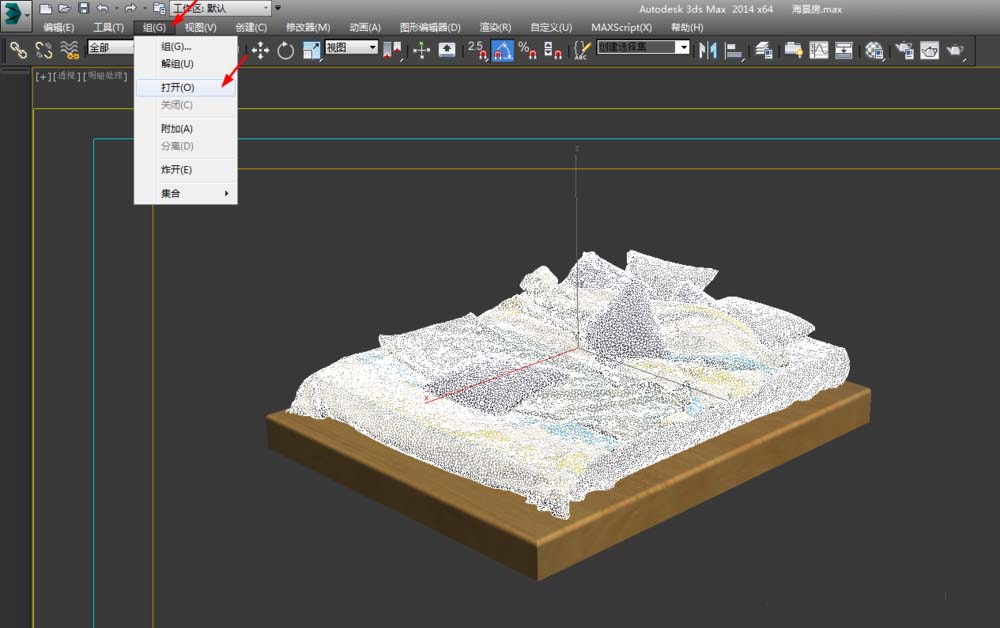The height and width of the screenshot is (628, 1000).
Task: Select the Rotate tool
Action: (286, 49)
